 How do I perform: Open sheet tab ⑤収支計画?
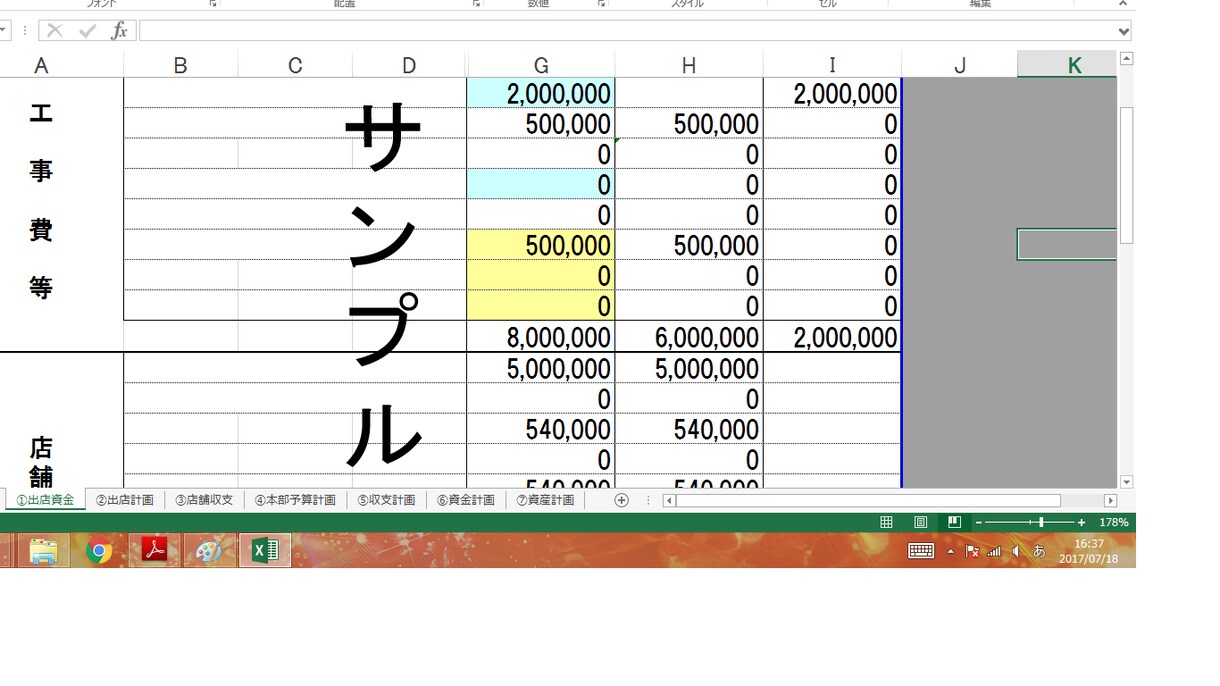[x=386, y=500]
